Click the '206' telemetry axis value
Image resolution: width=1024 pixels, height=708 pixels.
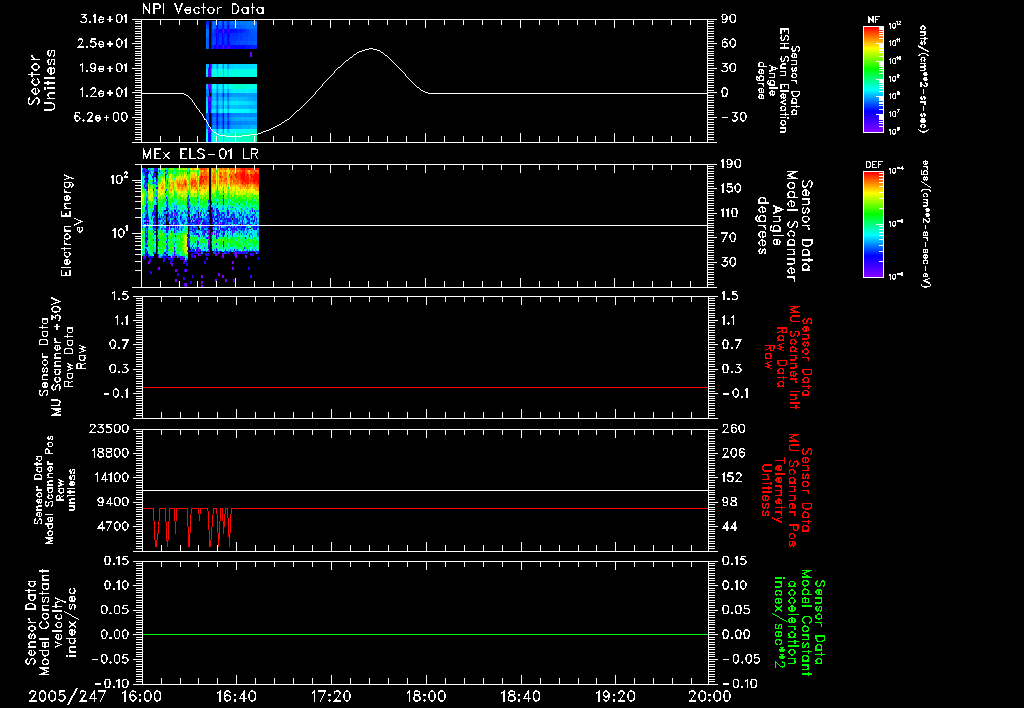731,453
